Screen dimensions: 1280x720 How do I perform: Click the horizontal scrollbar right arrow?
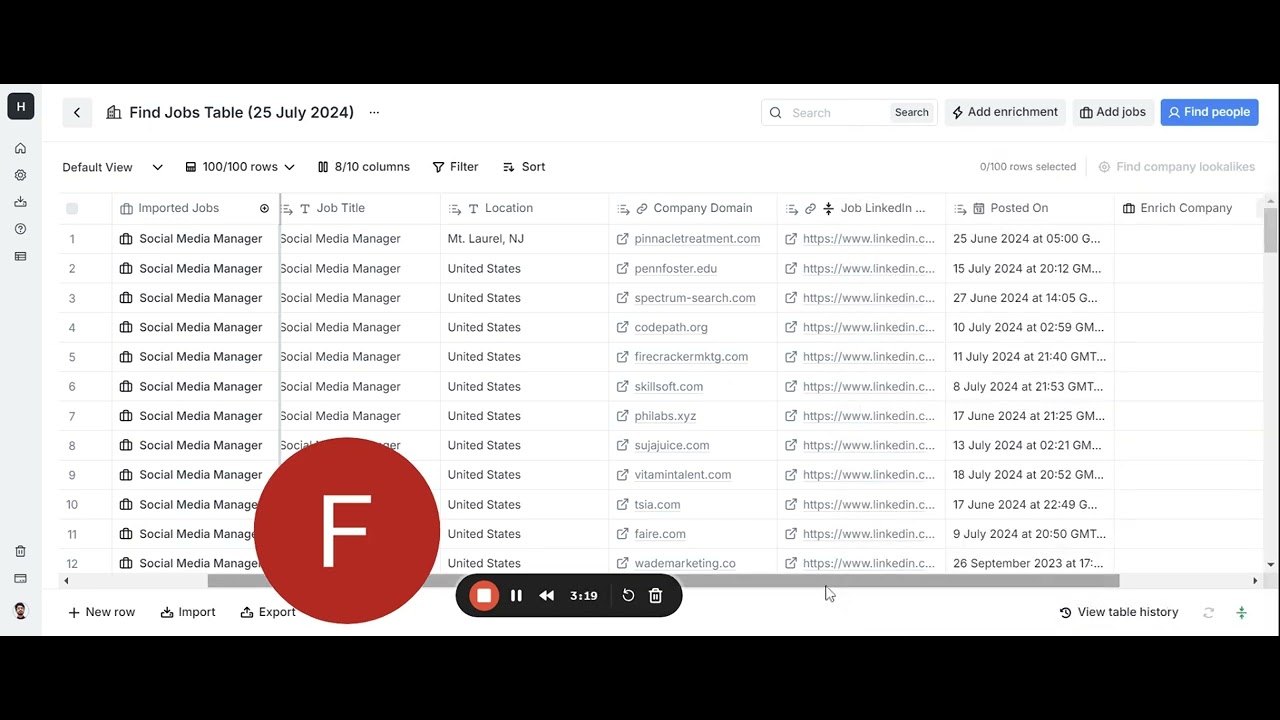pyautogui.click(x=1255, y=581)
